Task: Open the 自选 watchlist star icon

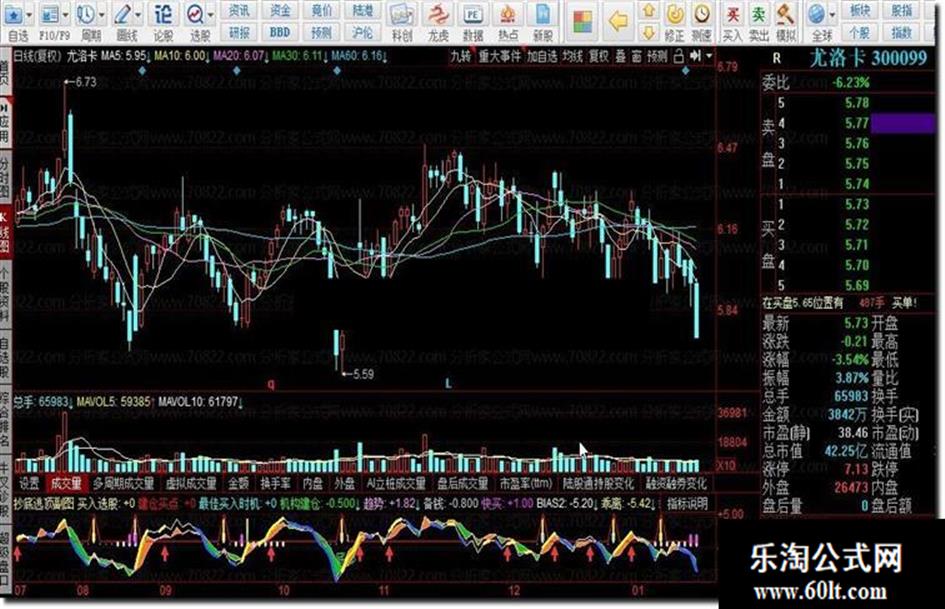Action: pyautogui.click(x=14, y=15)
